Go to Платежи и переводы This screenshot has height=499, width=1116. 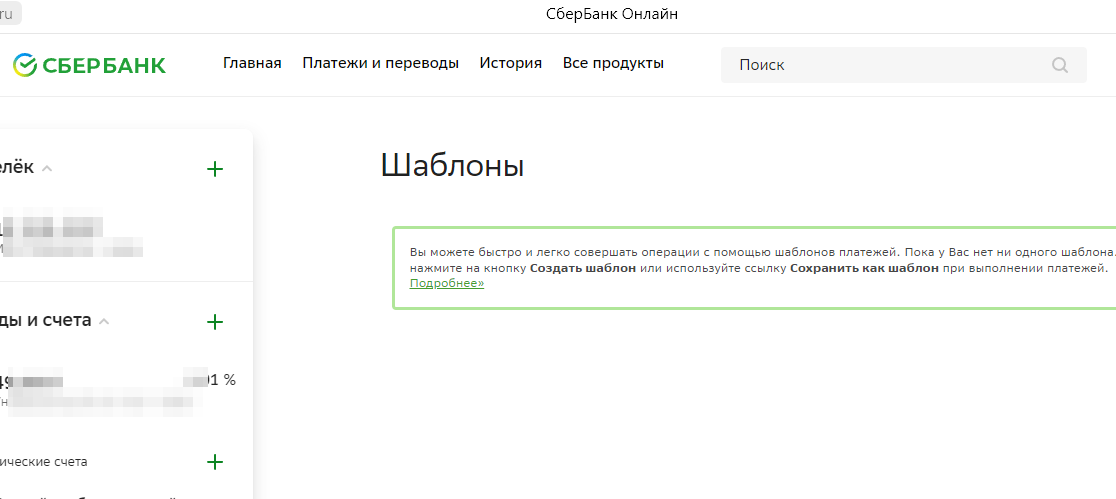380,63
